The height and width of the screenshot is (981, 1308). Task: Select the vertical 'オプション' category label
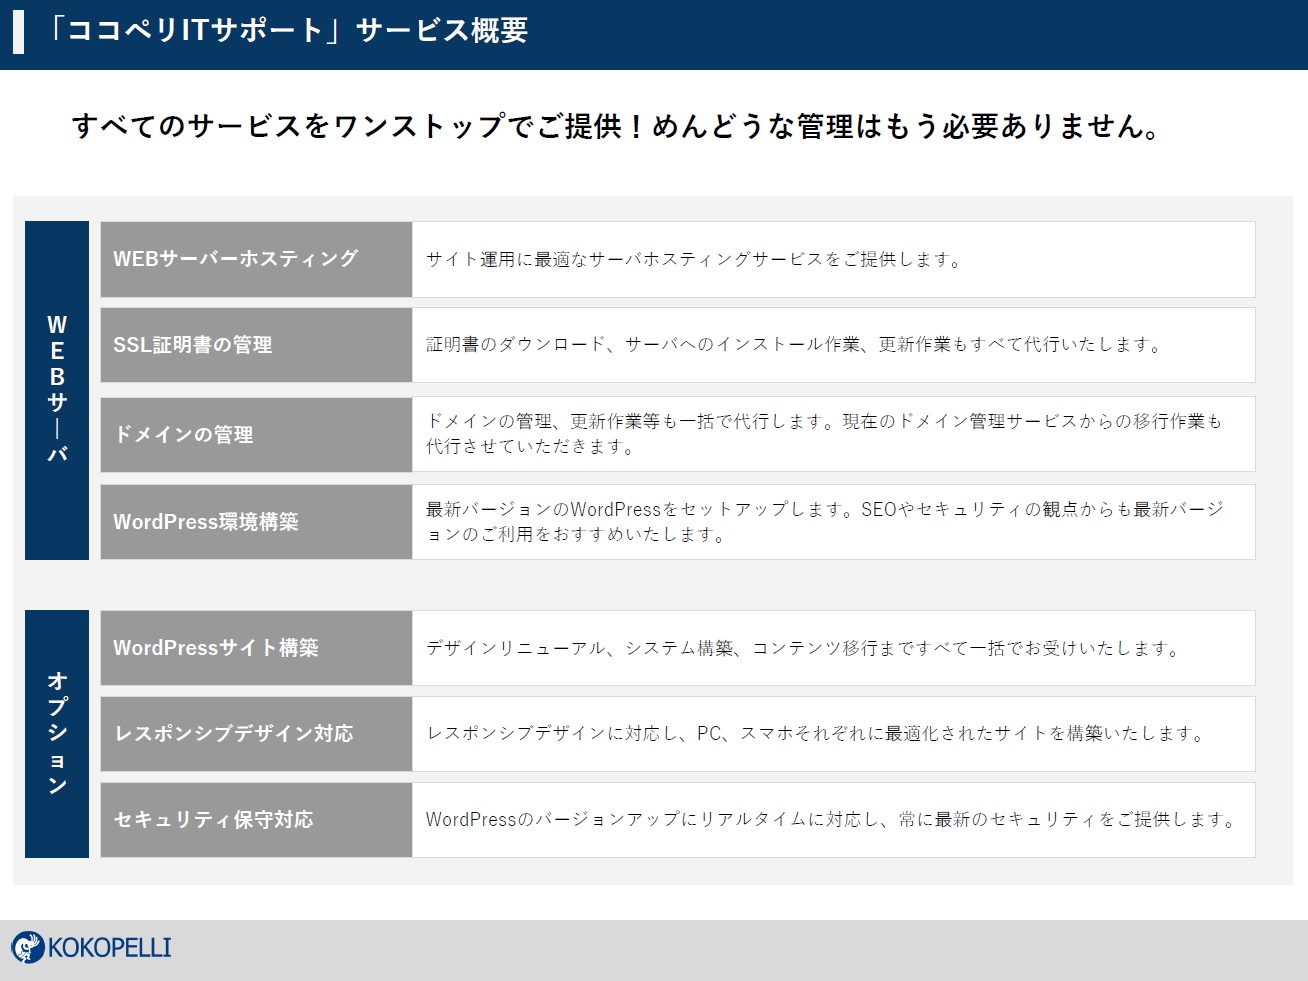tap(57, 733)
